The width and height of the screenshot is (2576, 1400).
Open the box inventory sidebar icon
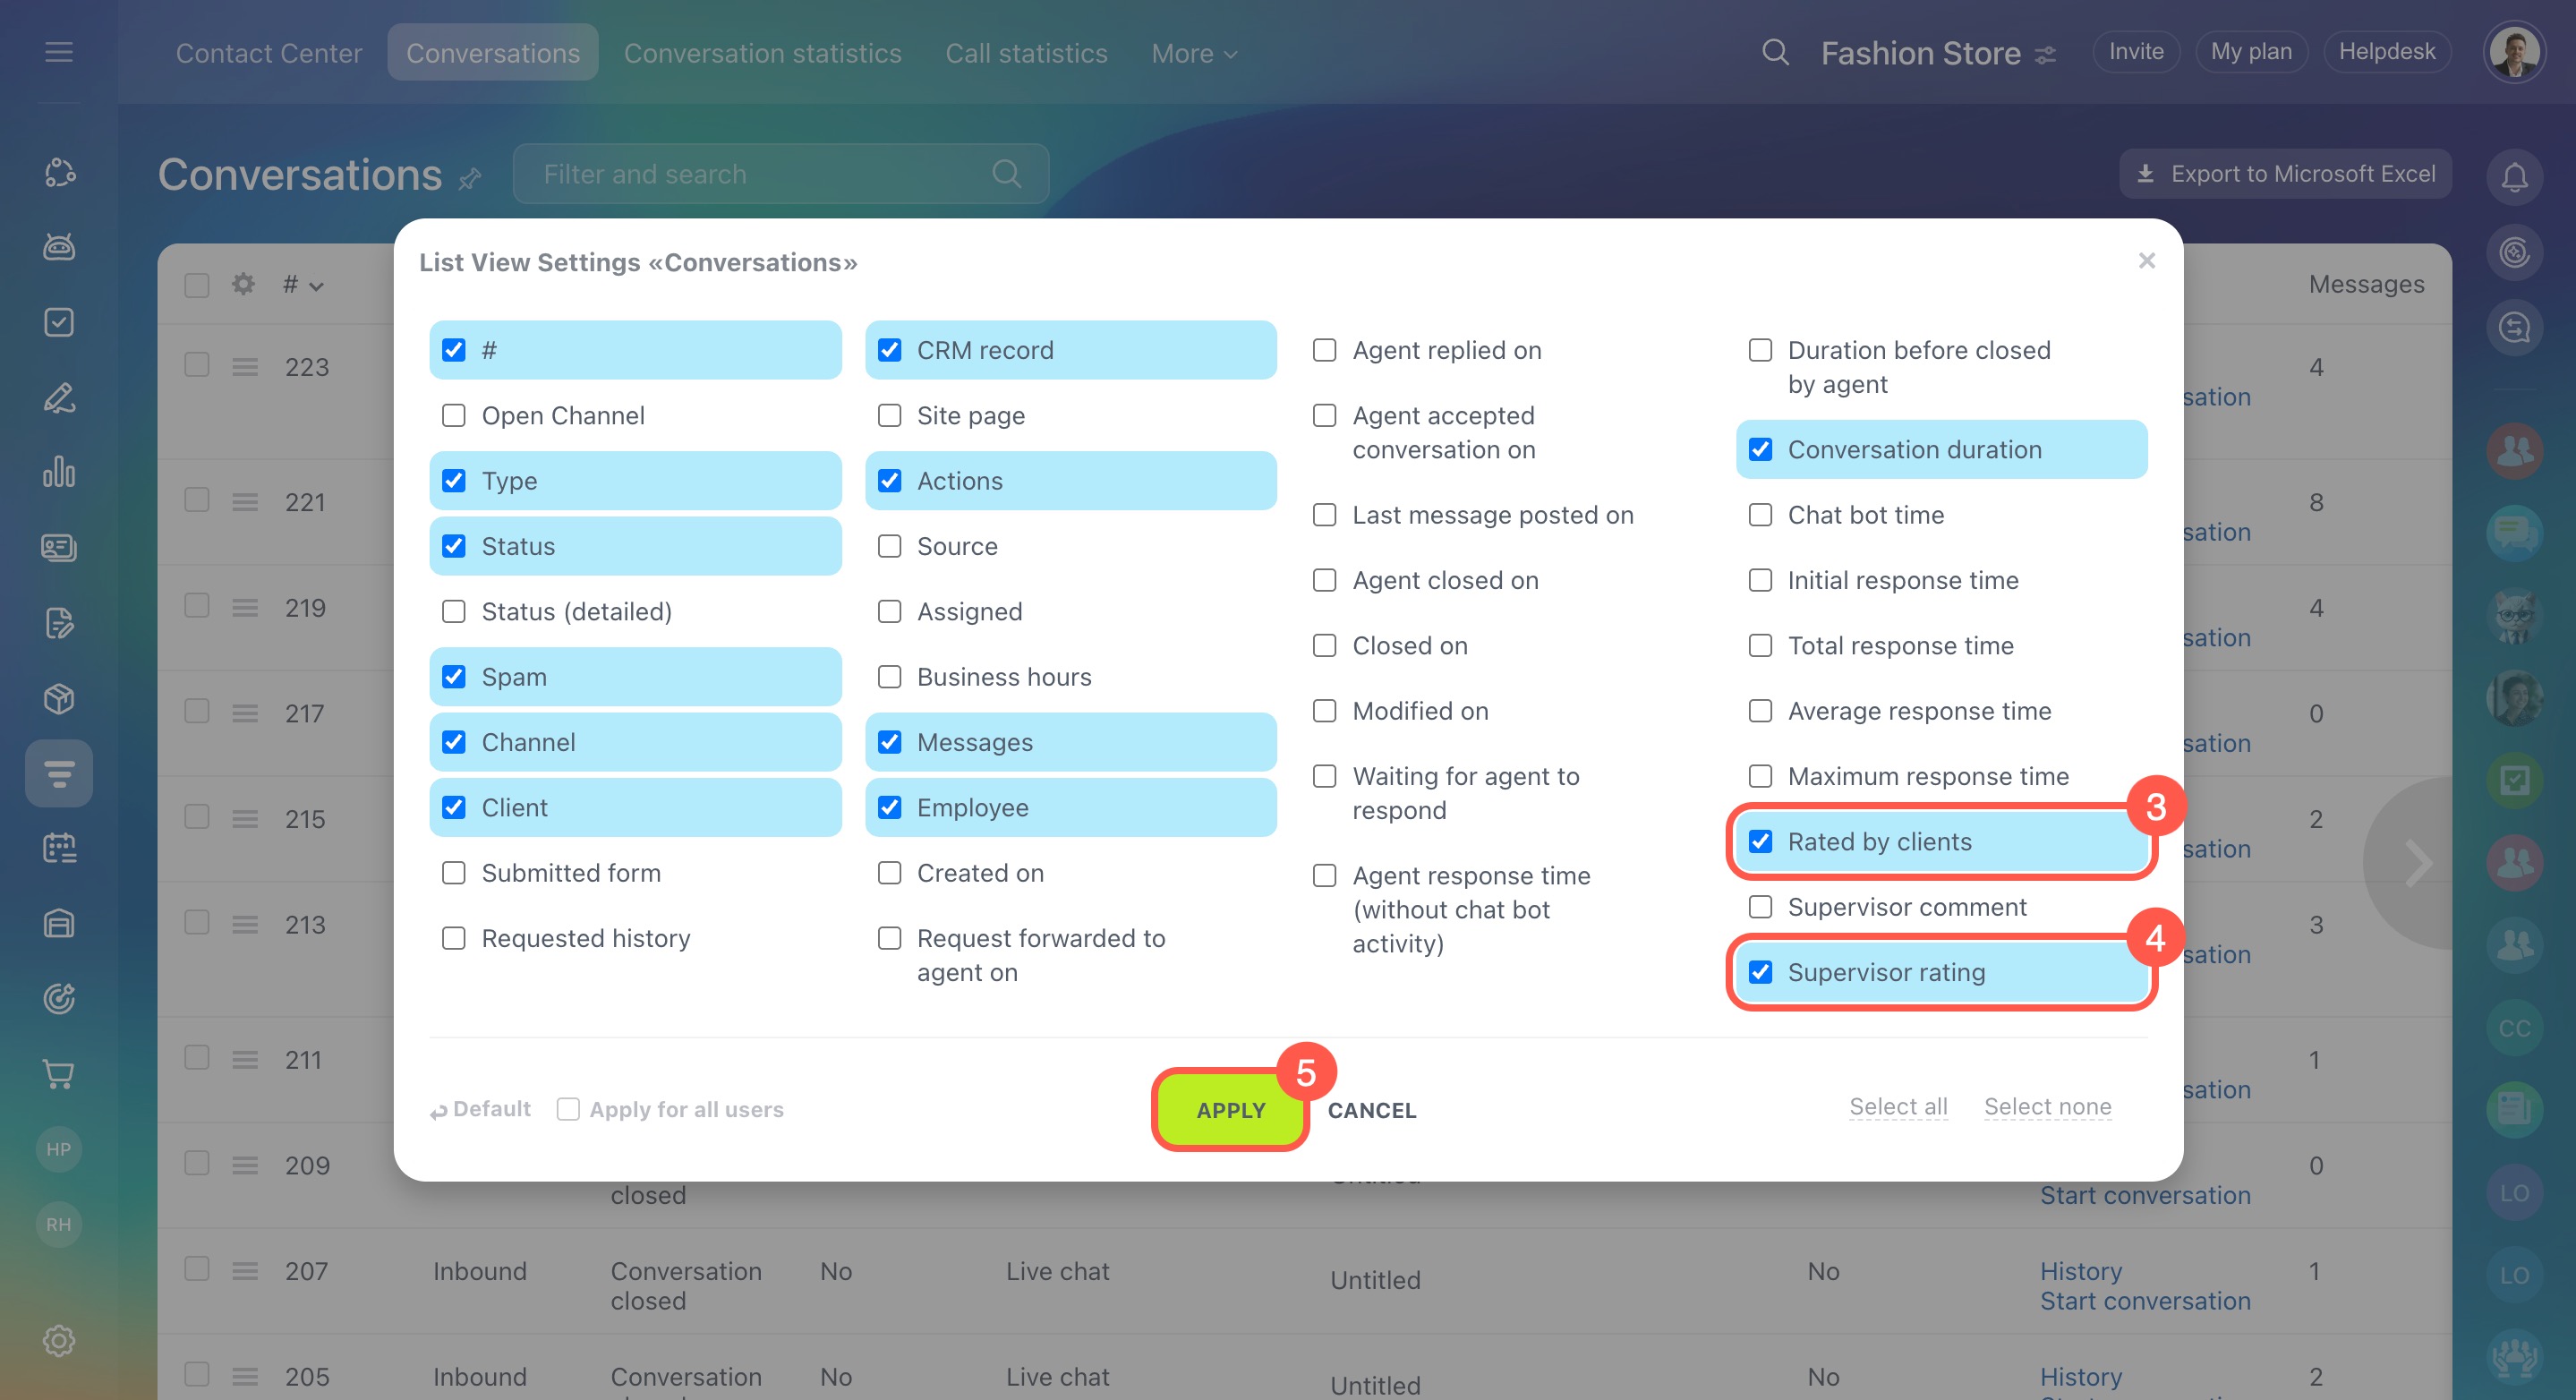[x=59, y=698]
